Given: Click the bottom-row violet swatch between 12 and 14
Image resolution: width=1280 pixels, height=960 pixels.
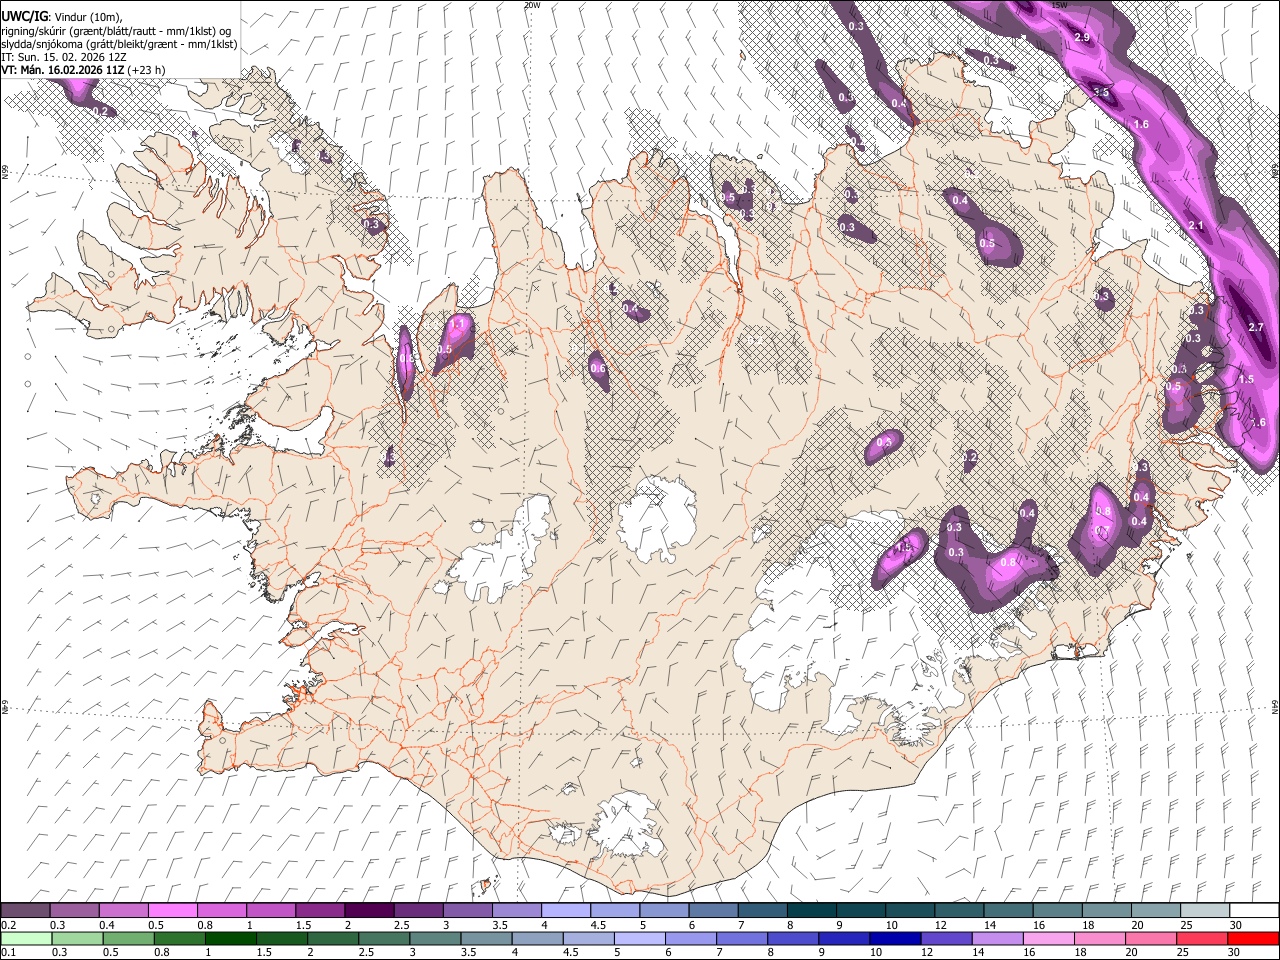Looking at the screenshot, I should (x=946, y=939).
